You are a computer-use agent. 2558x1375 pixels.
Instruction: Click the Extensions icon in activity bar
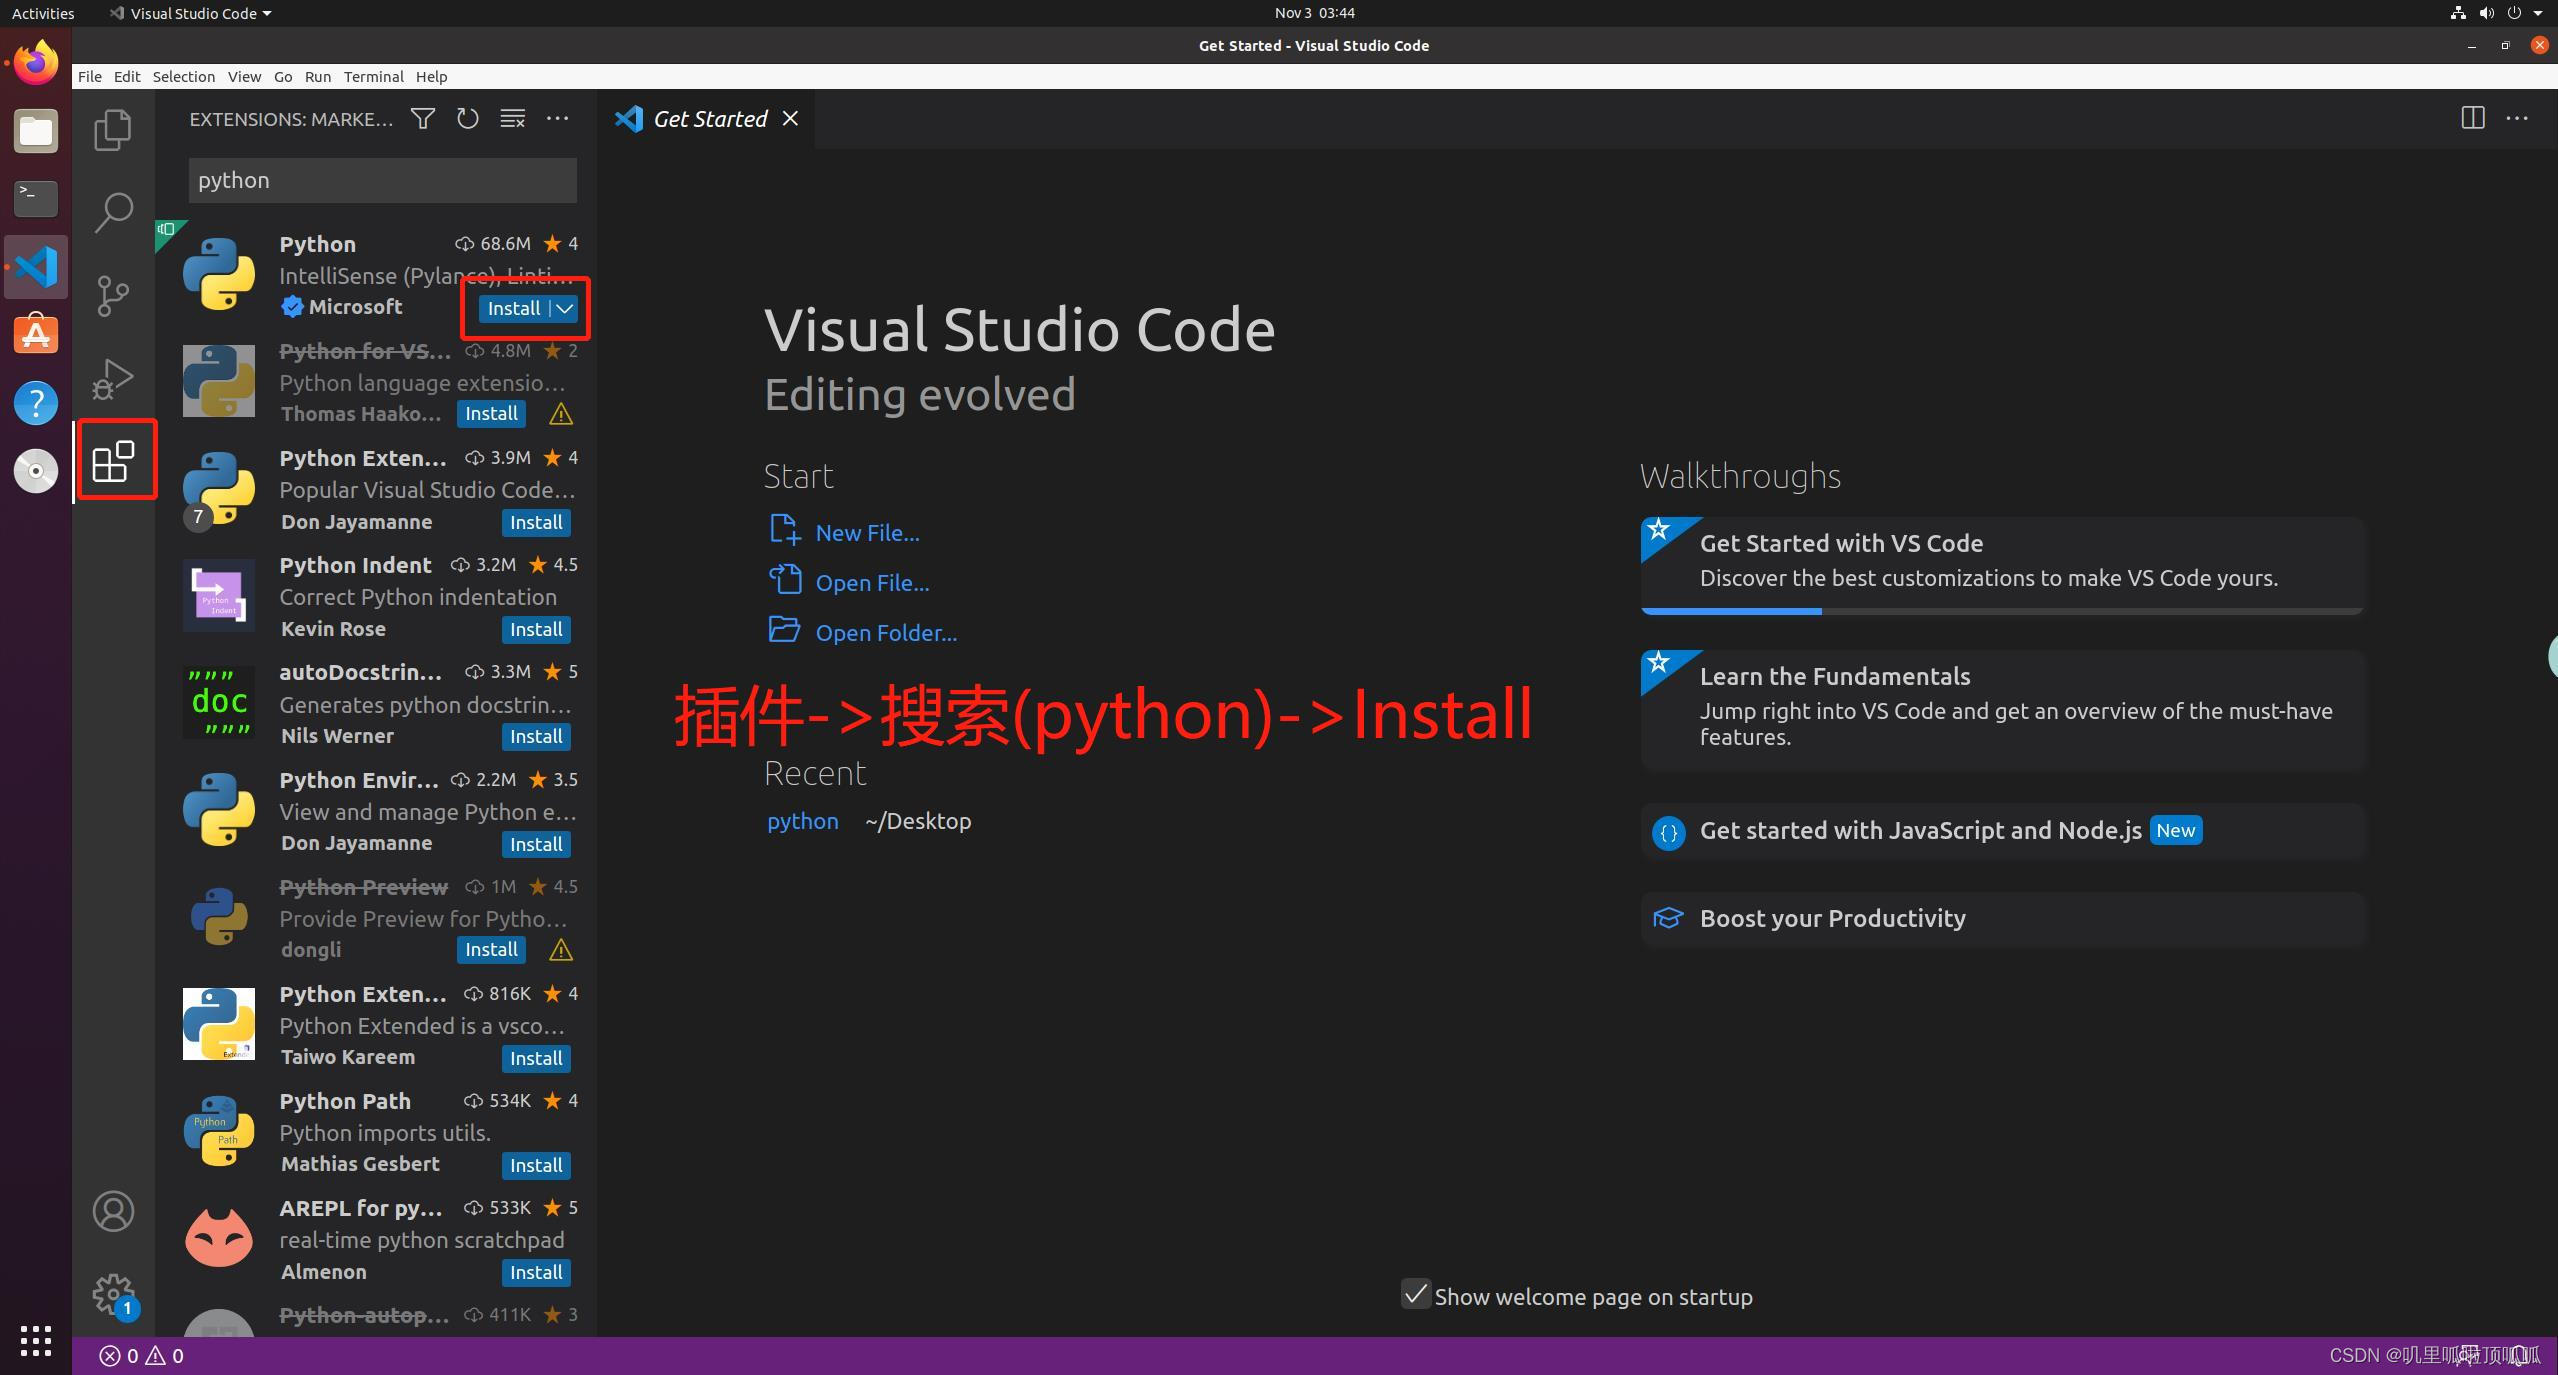click(113, 461)
